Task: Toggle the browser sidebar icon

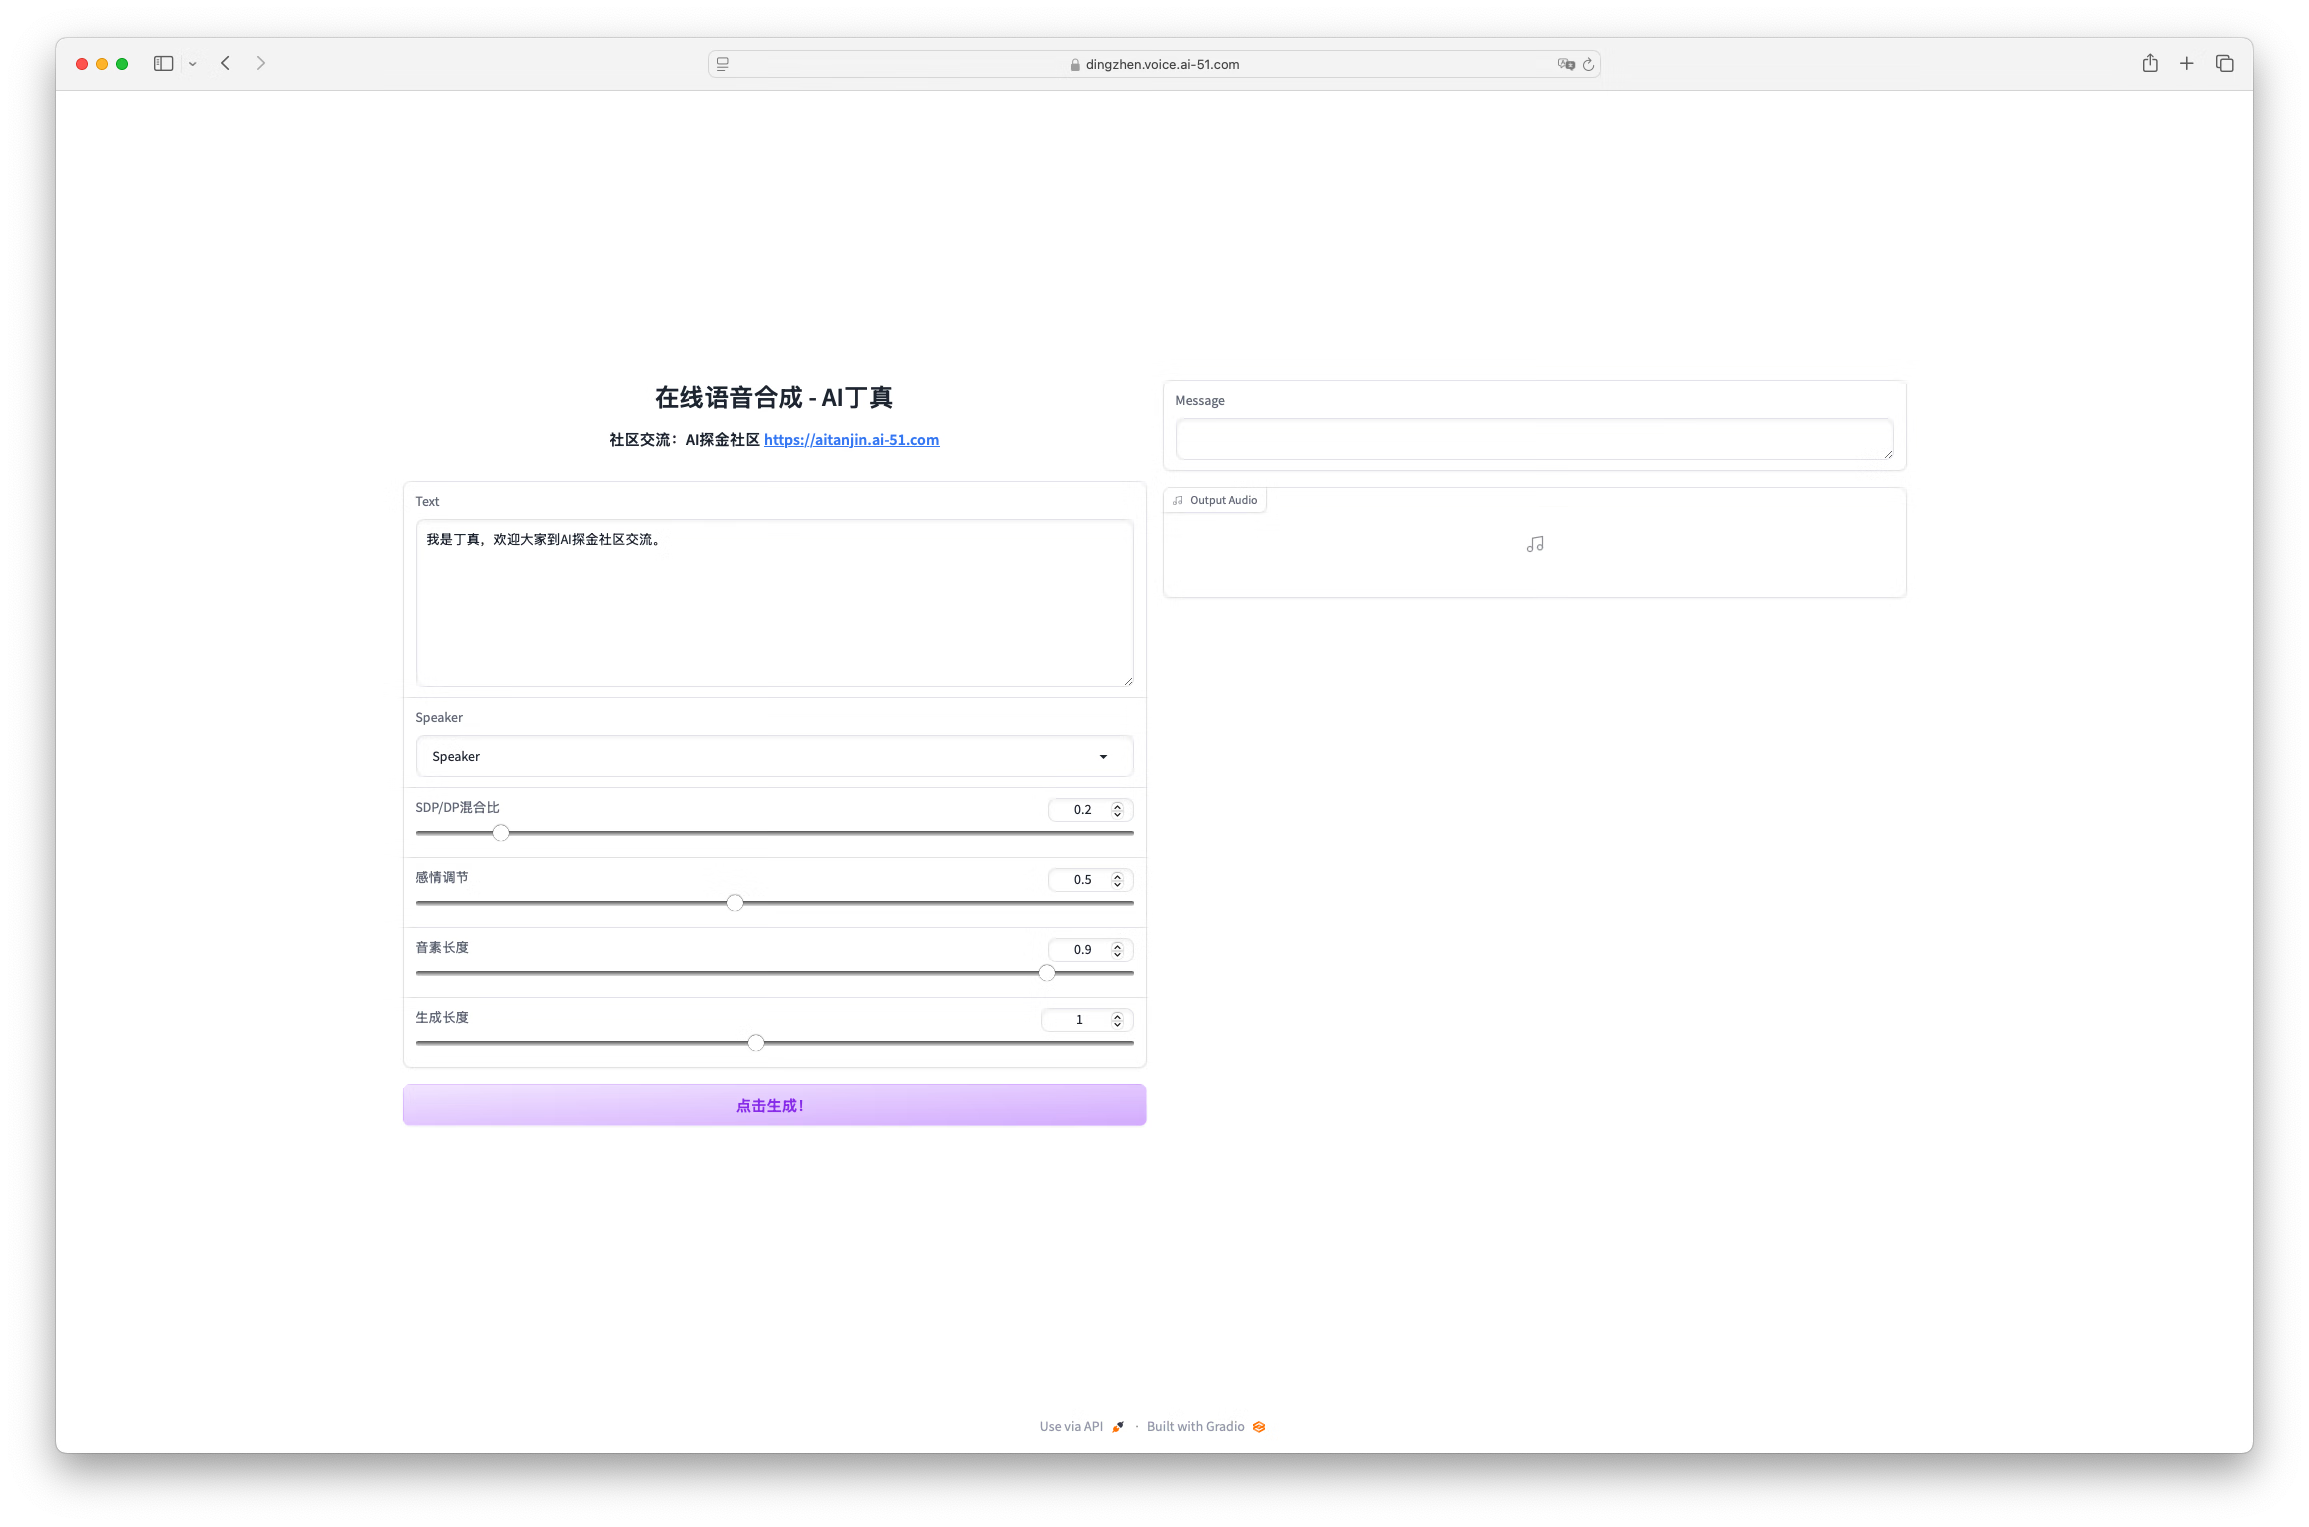Action: coord(163,63)
